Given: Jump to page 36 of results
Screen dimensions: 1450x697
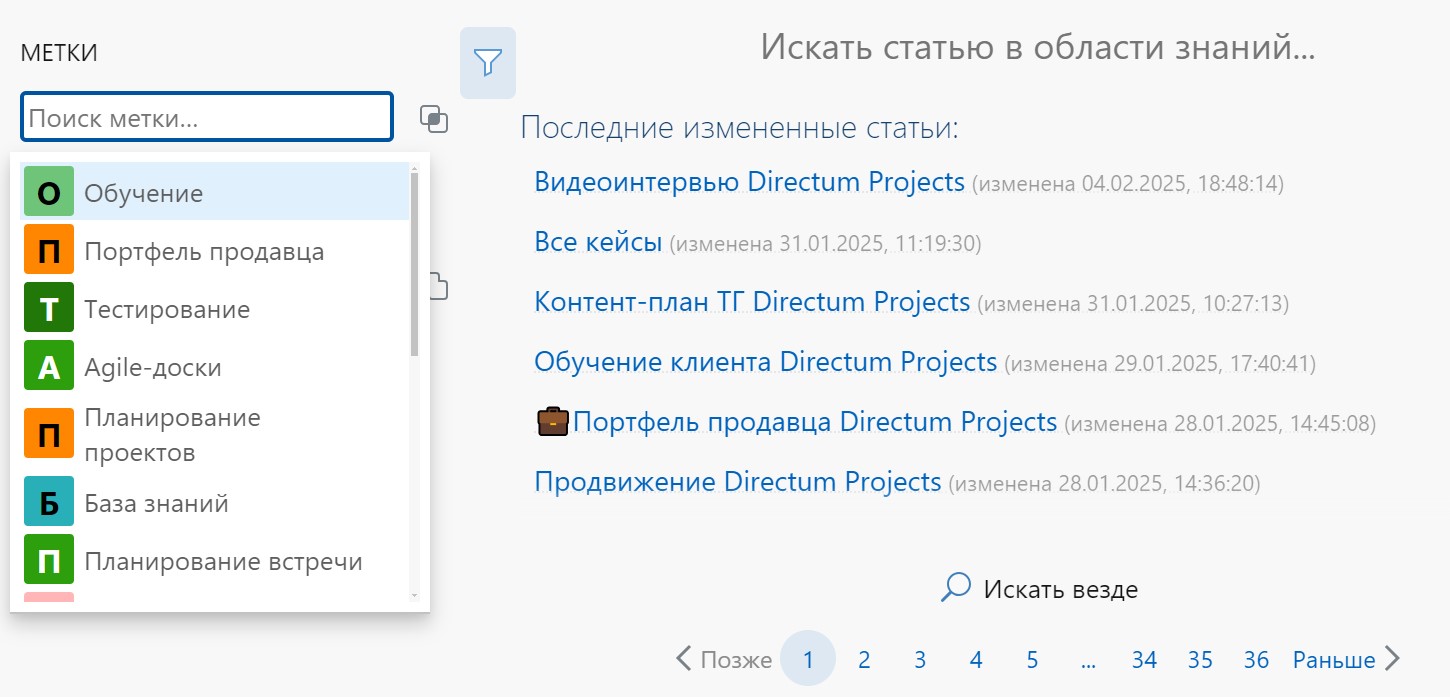Looking at the screenshot, I should point(1256,659).
